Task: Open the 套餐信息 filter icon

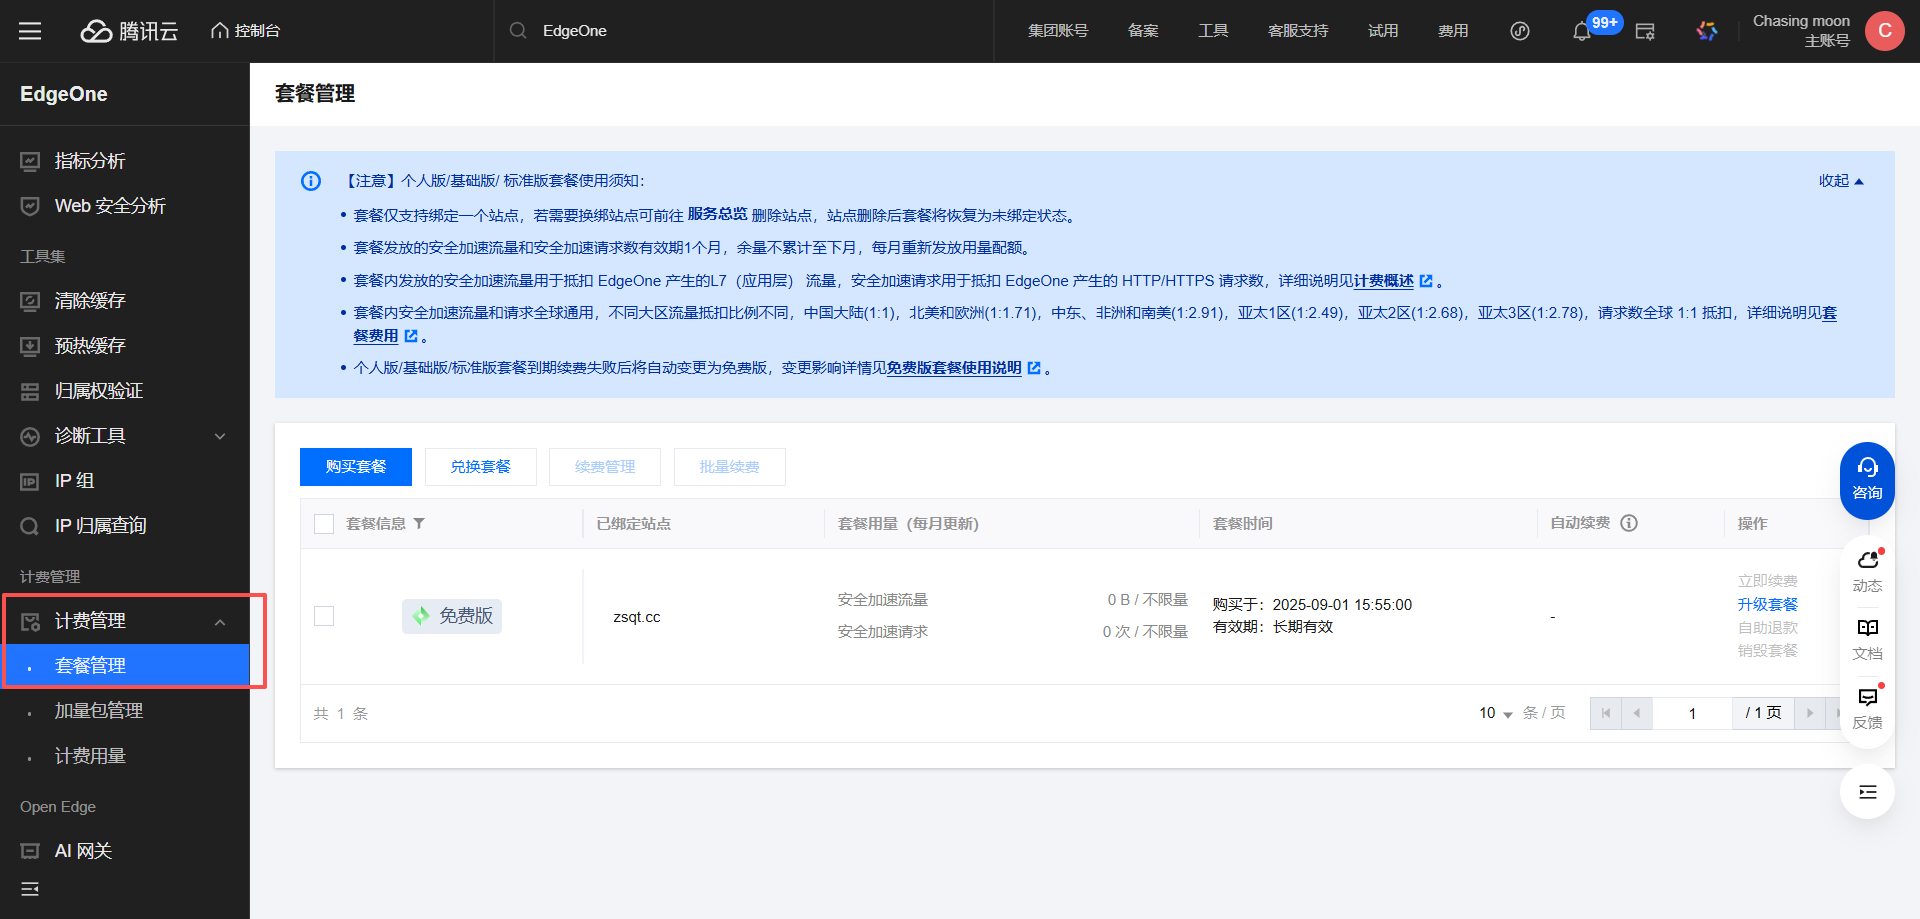Action: (419, 524)
